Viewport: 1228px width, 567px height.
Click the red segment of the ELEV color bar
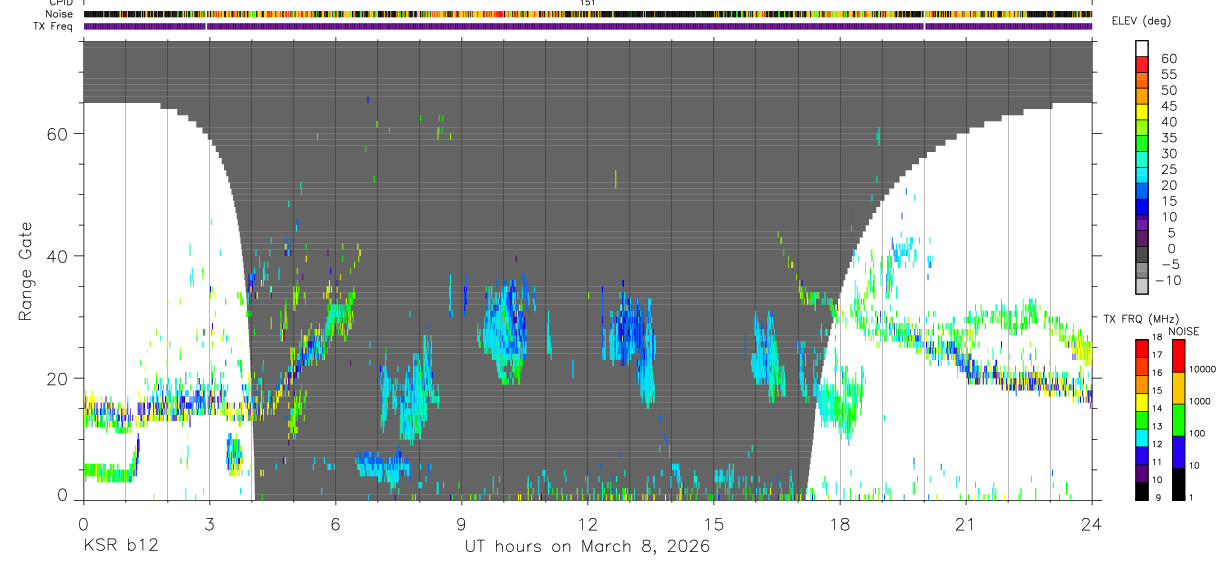pos(1142,64)
